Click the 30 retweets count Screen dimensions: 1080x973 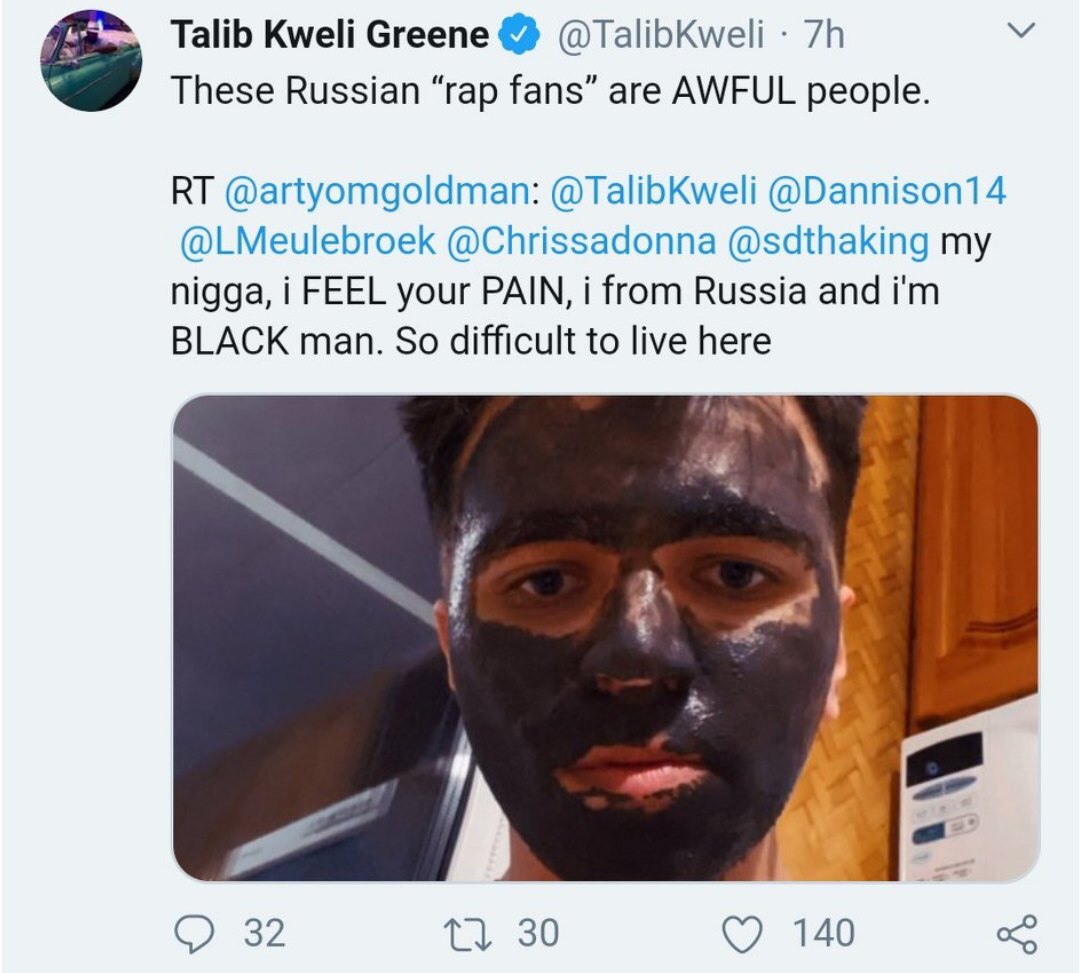click(x=539, y=934)
